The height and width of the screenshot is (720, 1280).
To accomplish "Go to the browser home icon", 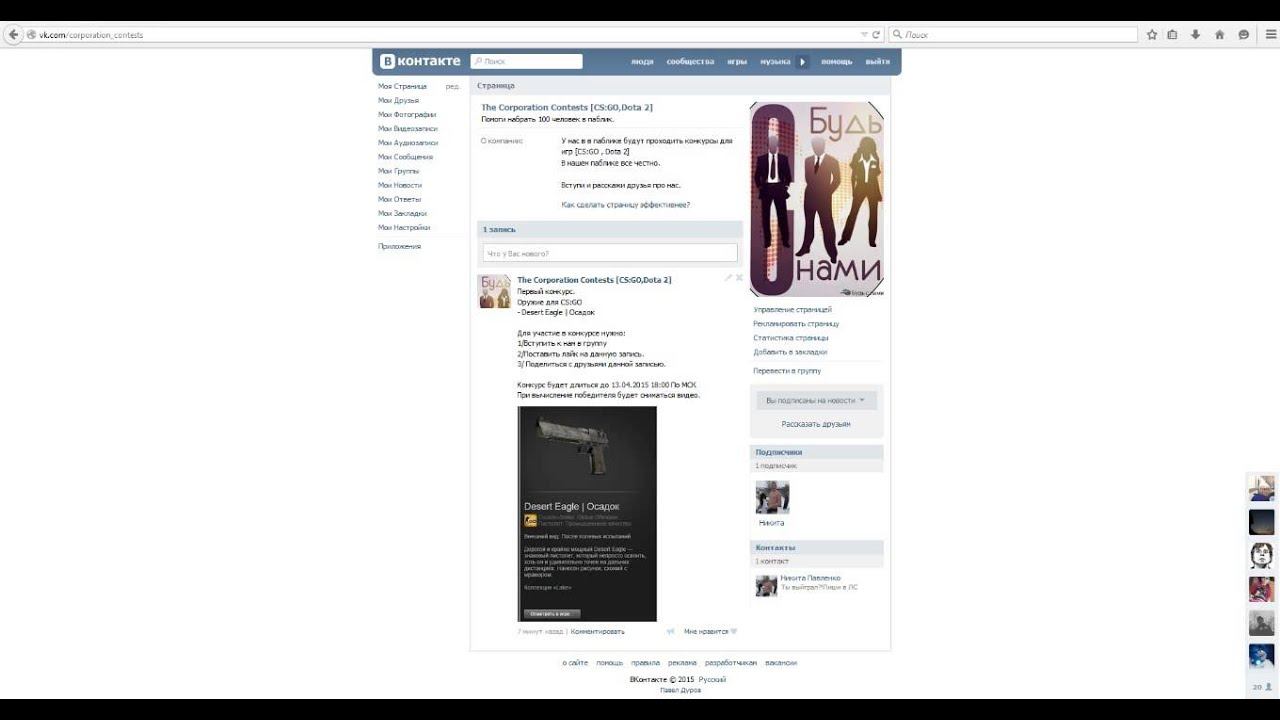I will click(1219, 34).
